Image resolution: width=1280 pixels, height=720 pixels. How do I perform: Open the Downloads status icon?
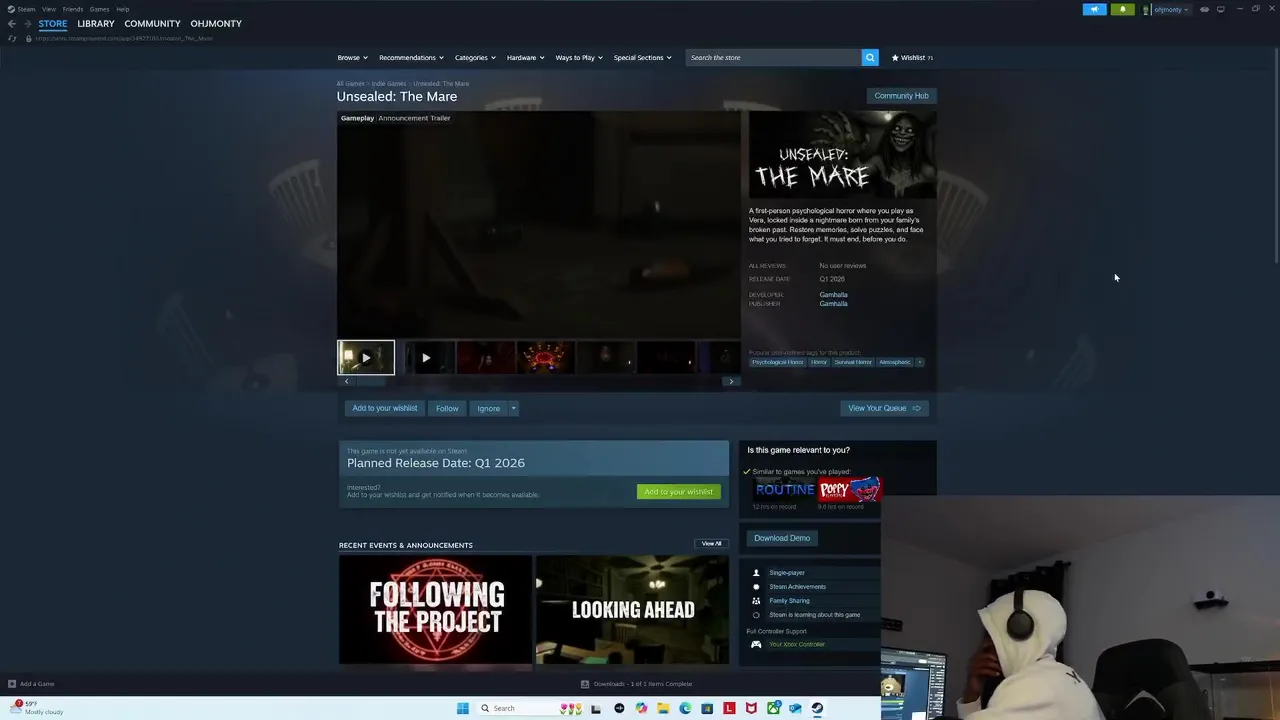click(585, 684)
